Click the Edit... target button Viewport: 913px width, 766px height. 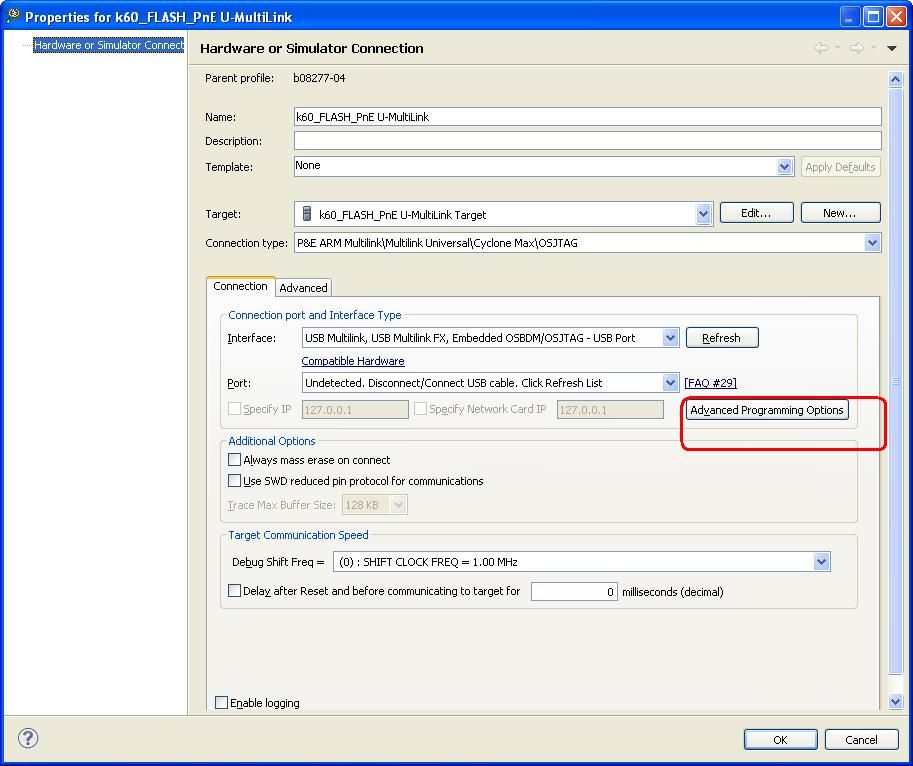pyautogui.click(x=756, y=213)
